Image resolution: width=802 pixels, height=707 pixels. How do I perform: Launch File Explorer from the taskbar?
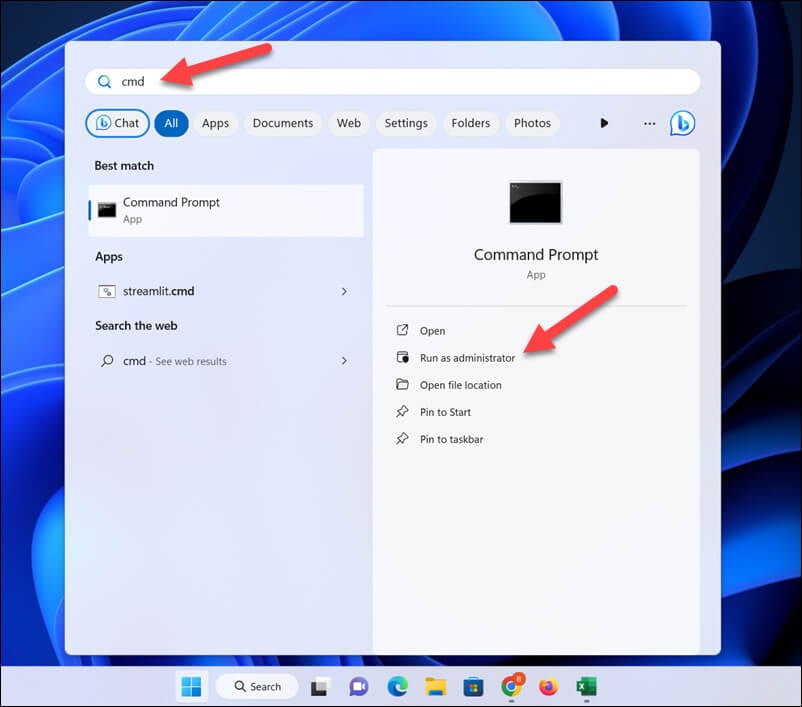coord(436,686)
